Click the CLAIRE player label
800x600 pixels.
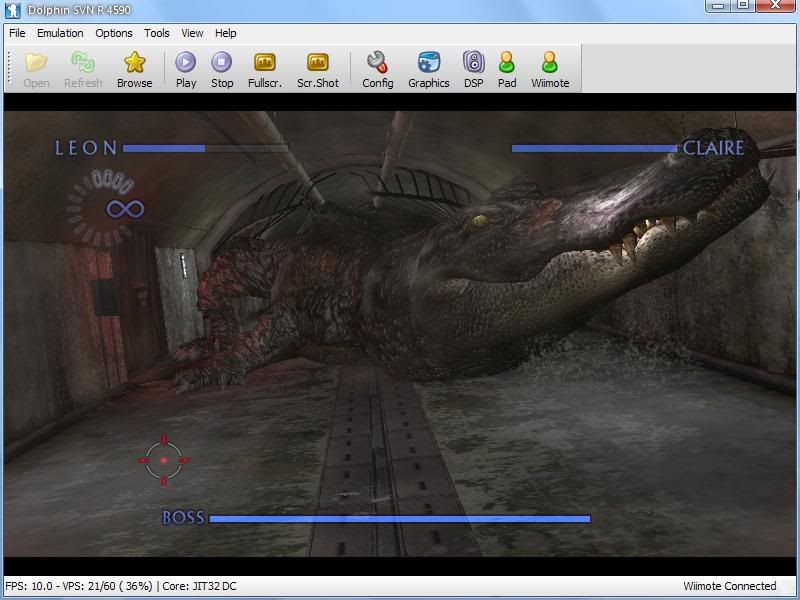point(713,148)
